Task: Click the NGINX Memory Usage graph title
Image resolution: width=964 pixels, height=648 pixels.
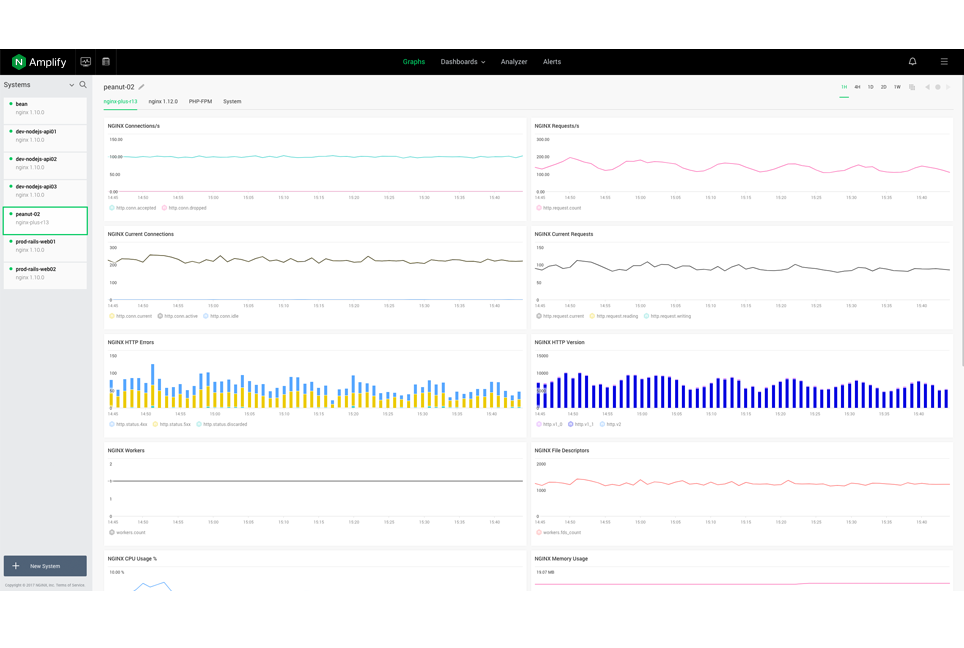Action: (x=561, y=559)
